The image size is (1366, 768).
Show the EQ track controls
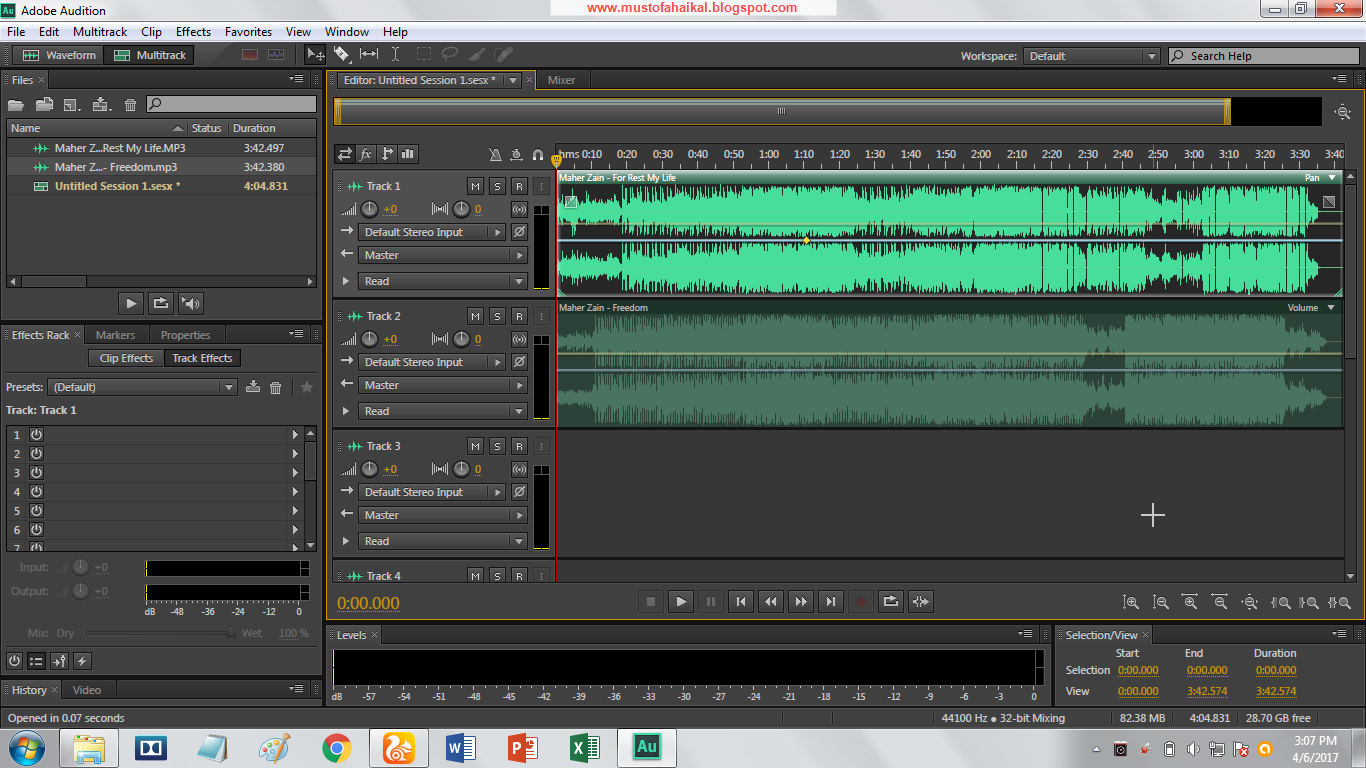[x=408, y=154]
